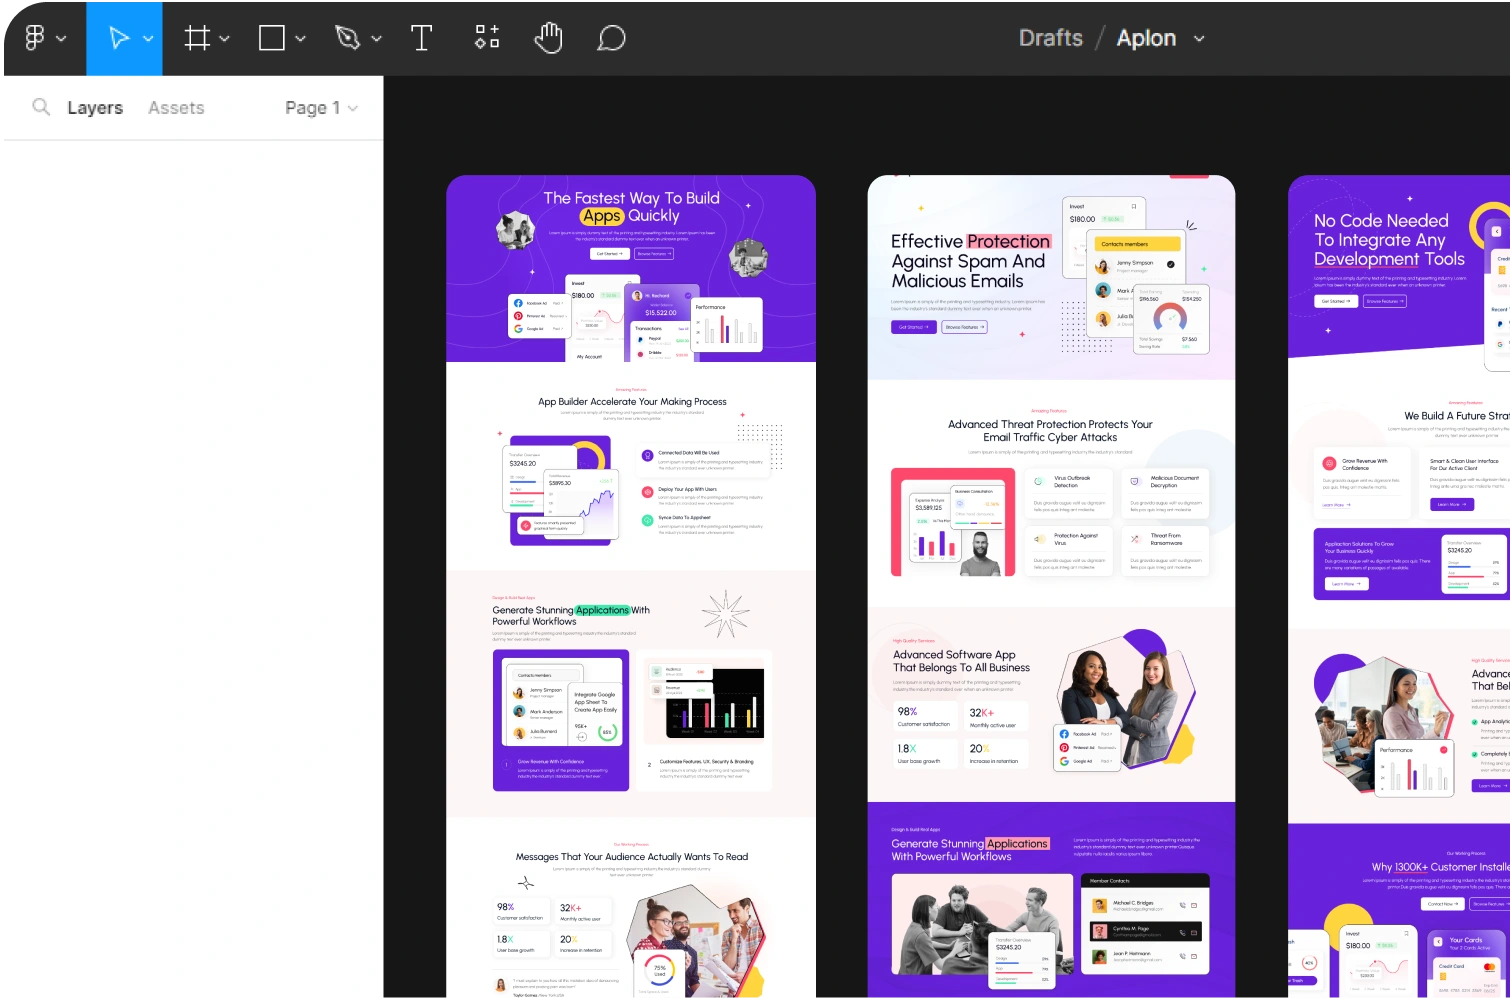Select the Frame tool

[197, 38]
